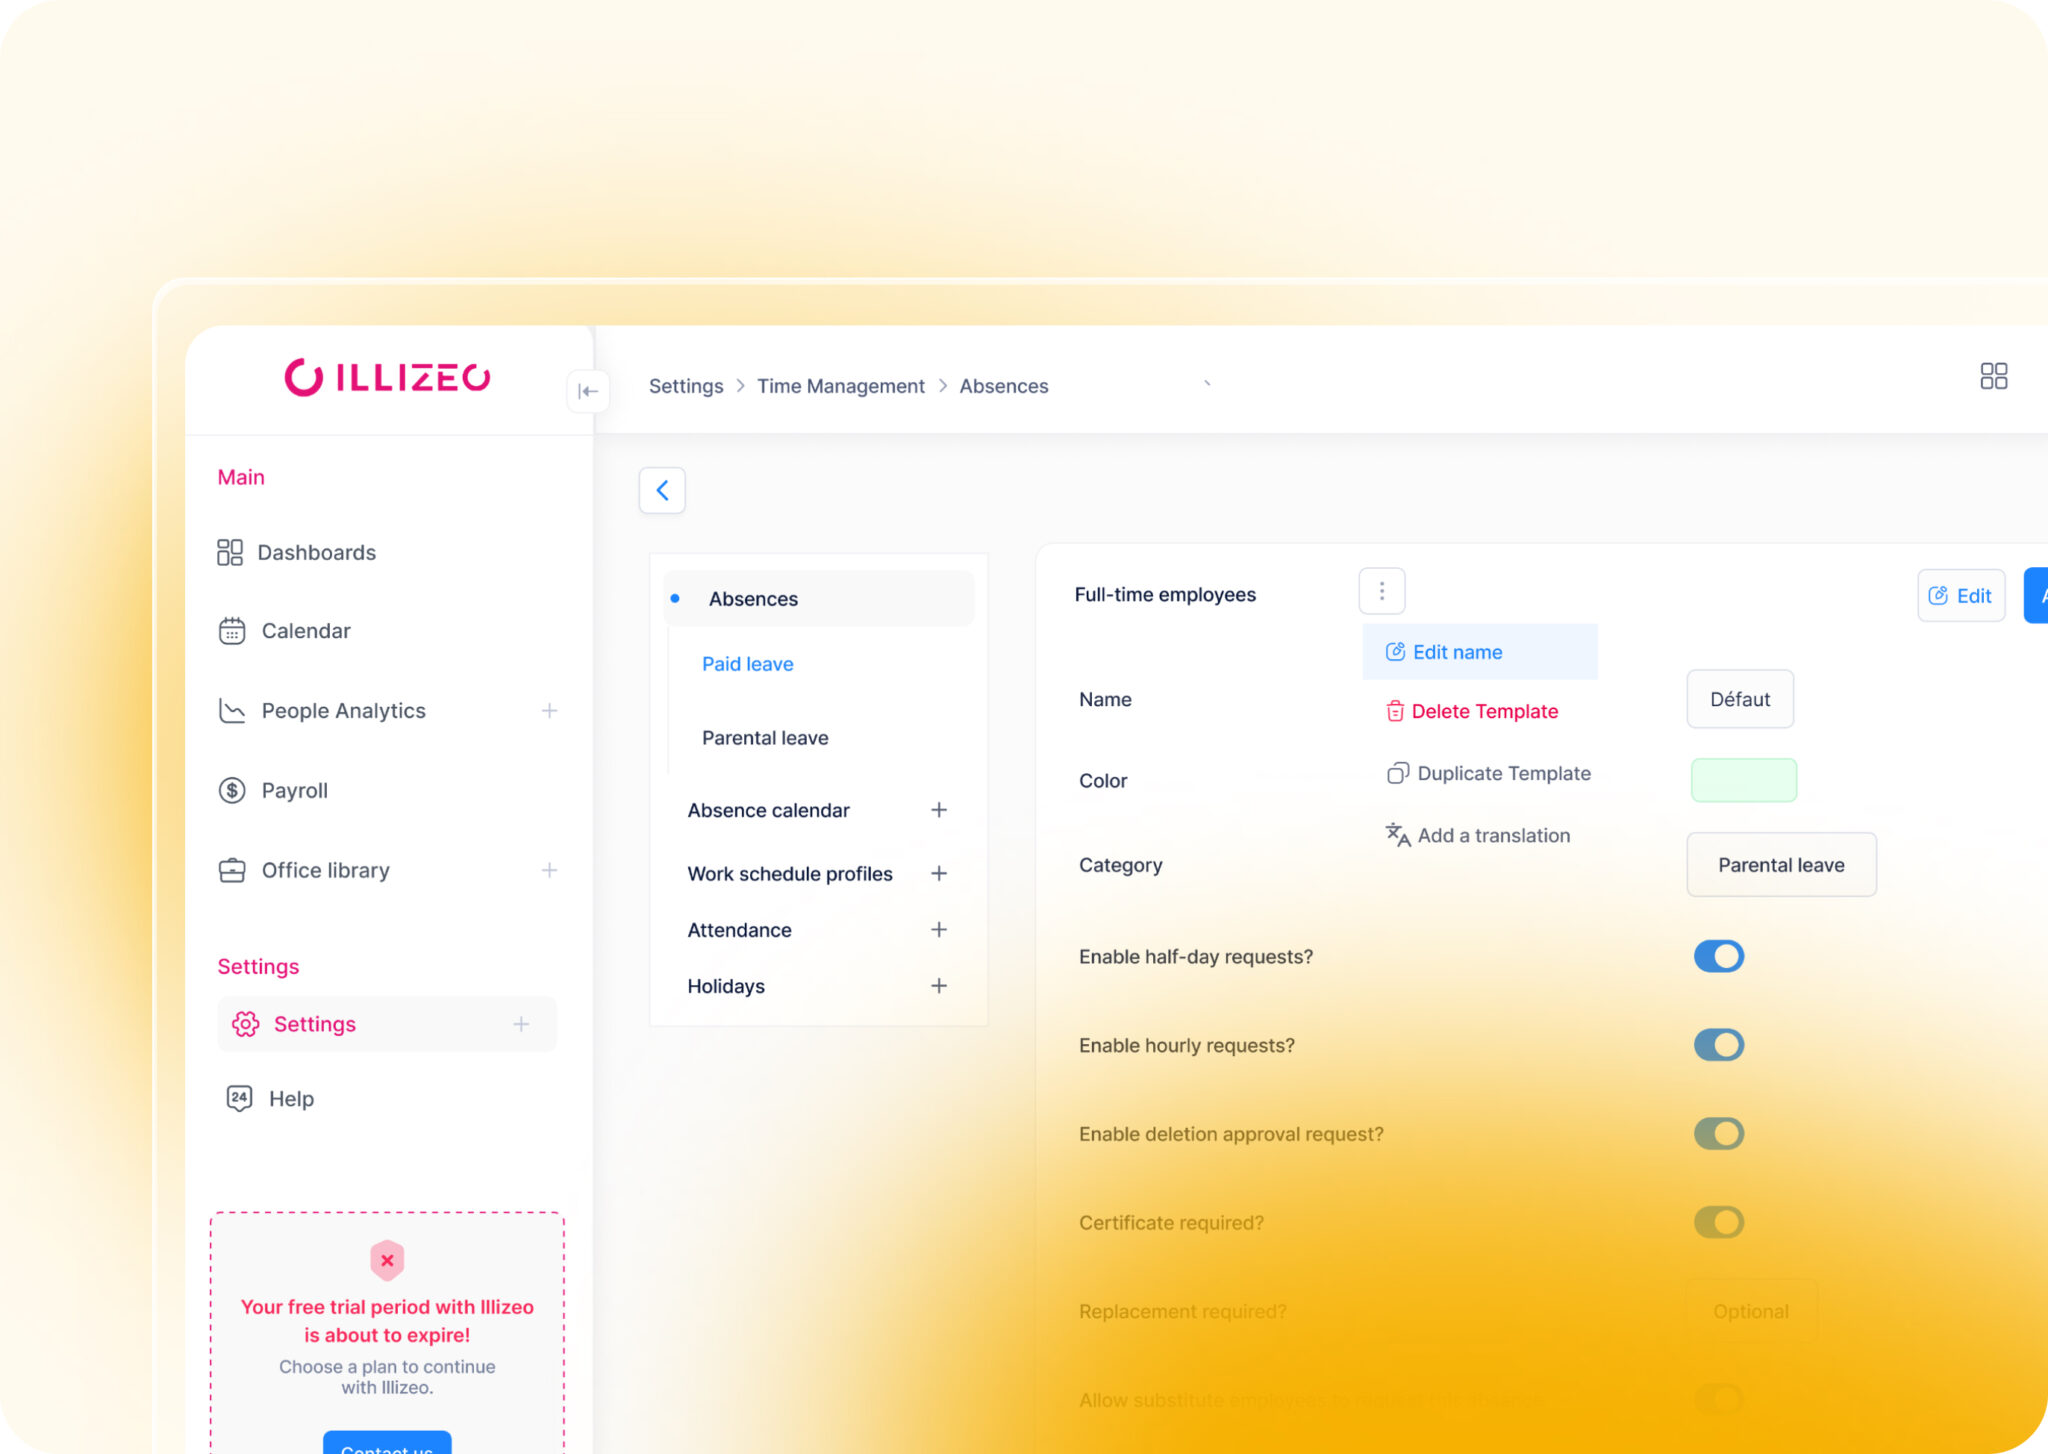Open Payroll dollar icon
The height and width of the screenshot is (1454, 2048).
(x=232, y=790)
